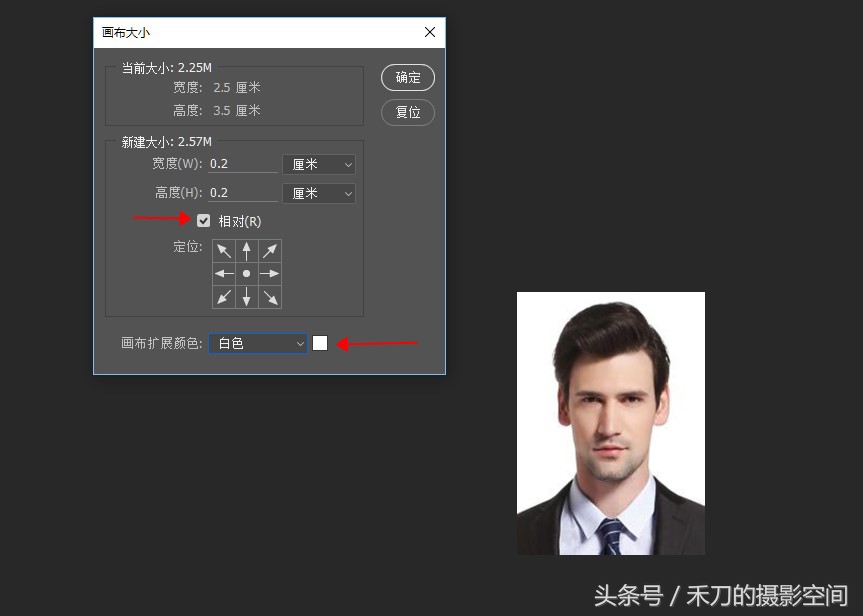Click the center anchor dot in 定位 grid

click(247, 273)
